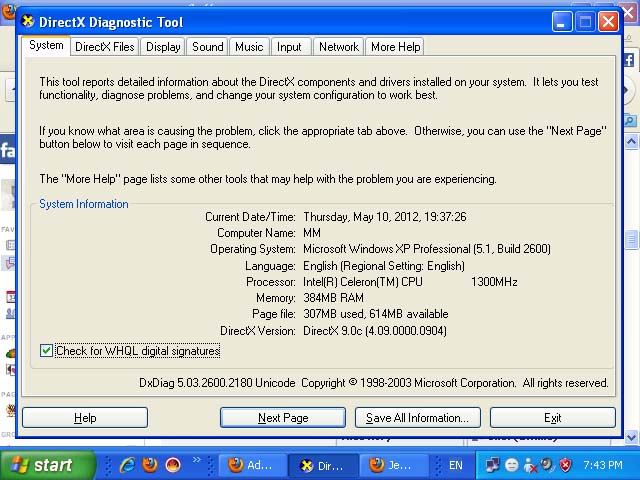Image resolution: width=640 pixels, height=480 pixels.
Task: Open the Display tab
Action: tap(163, 47)
